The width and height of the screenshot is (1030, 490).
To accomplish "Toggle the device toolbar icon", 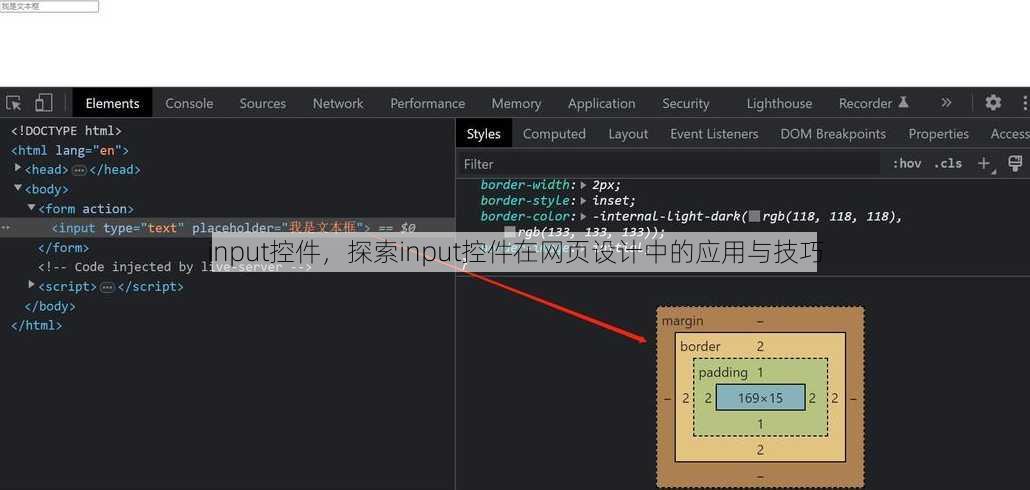I will pos(43,102).
